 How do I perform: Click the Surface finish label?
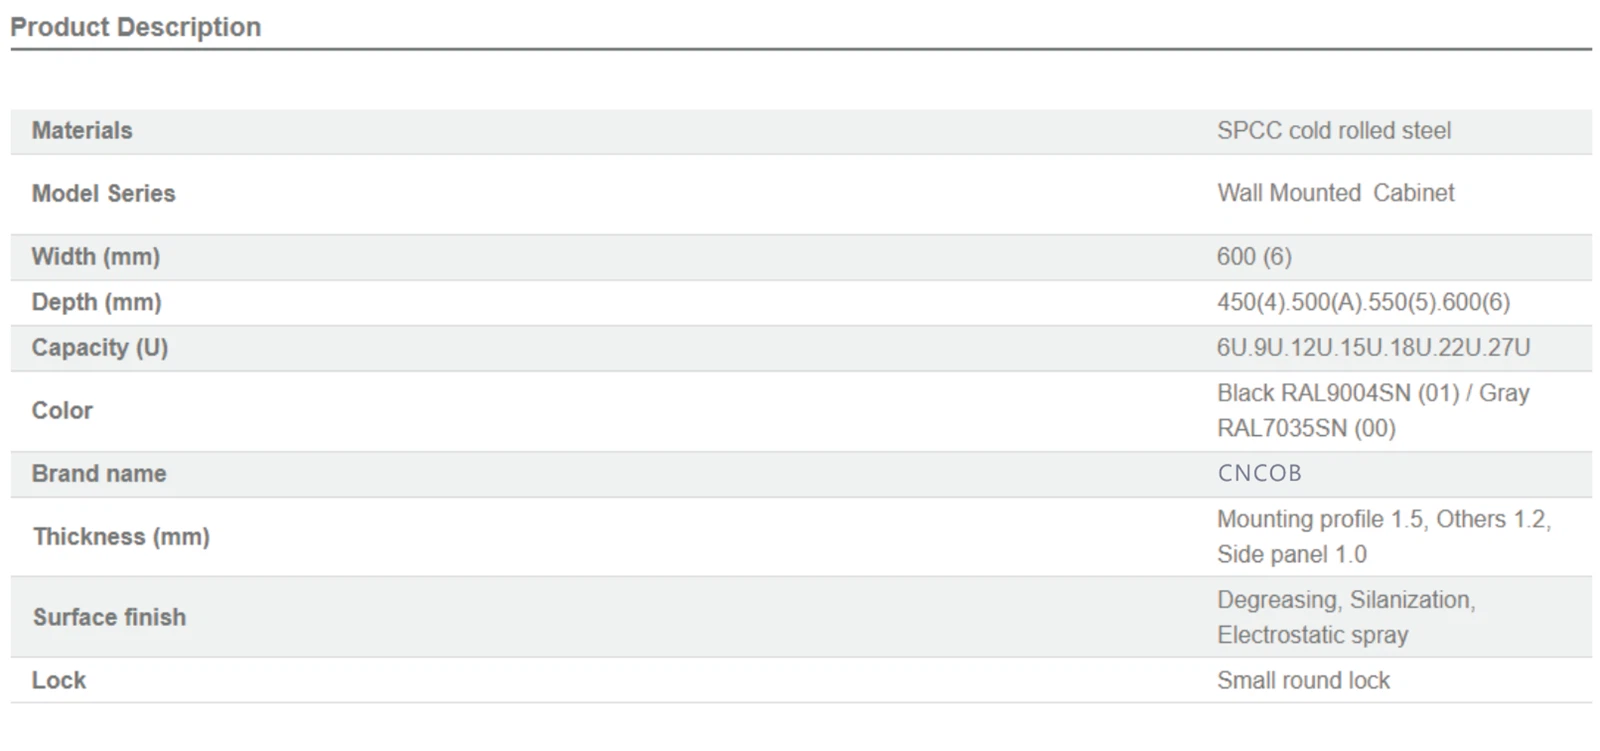tap(109, 617)
